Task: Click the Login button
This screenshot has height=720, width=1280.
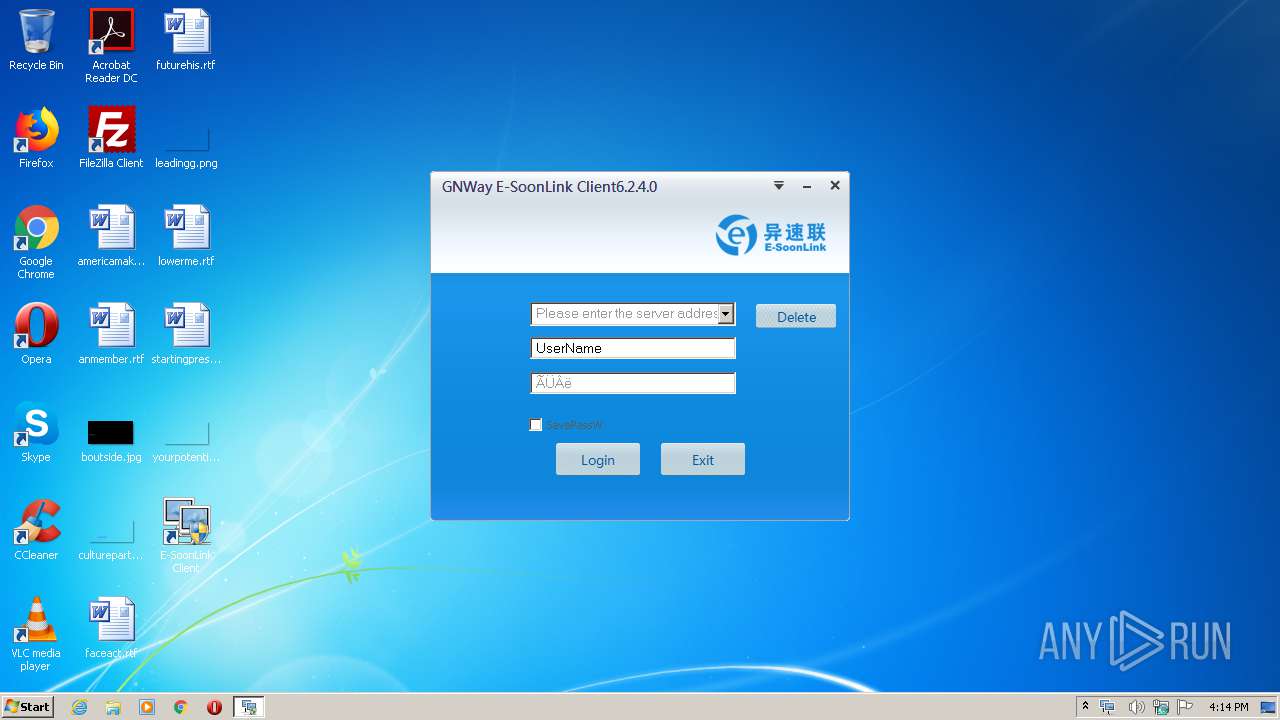Action: click(598, 460)
